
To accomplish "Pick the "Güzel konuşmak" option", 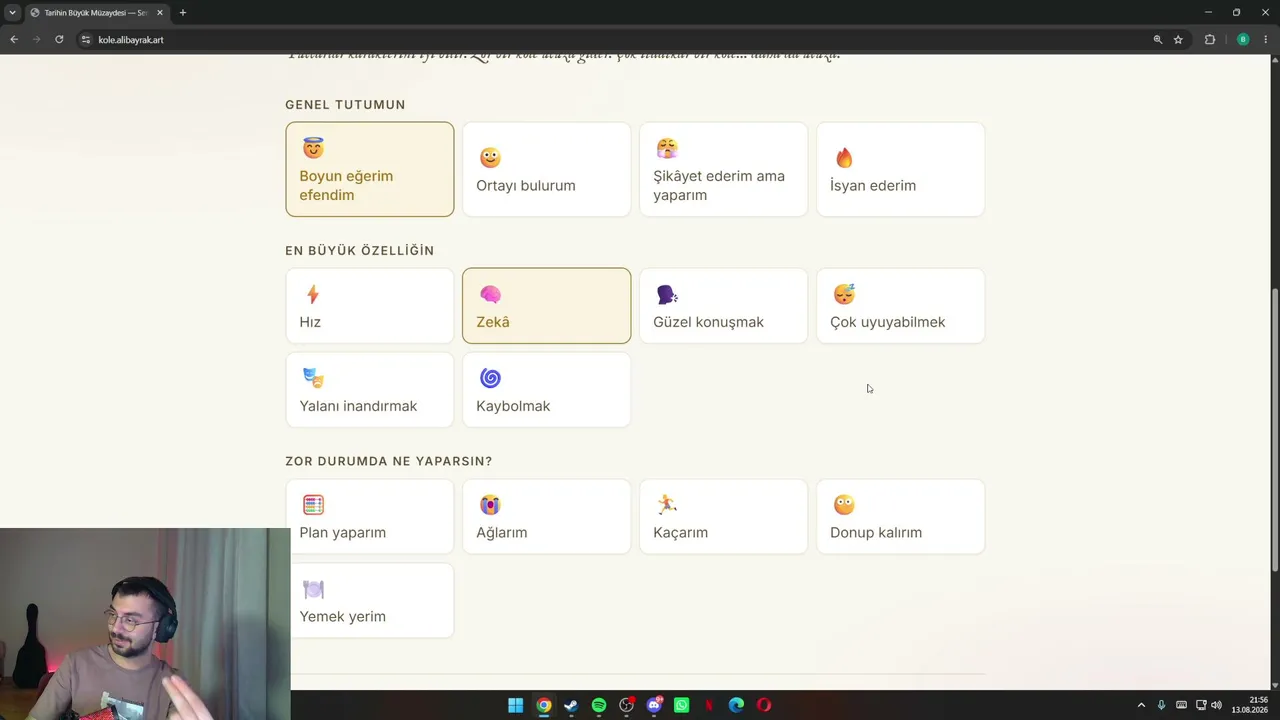I will point(723,306).
